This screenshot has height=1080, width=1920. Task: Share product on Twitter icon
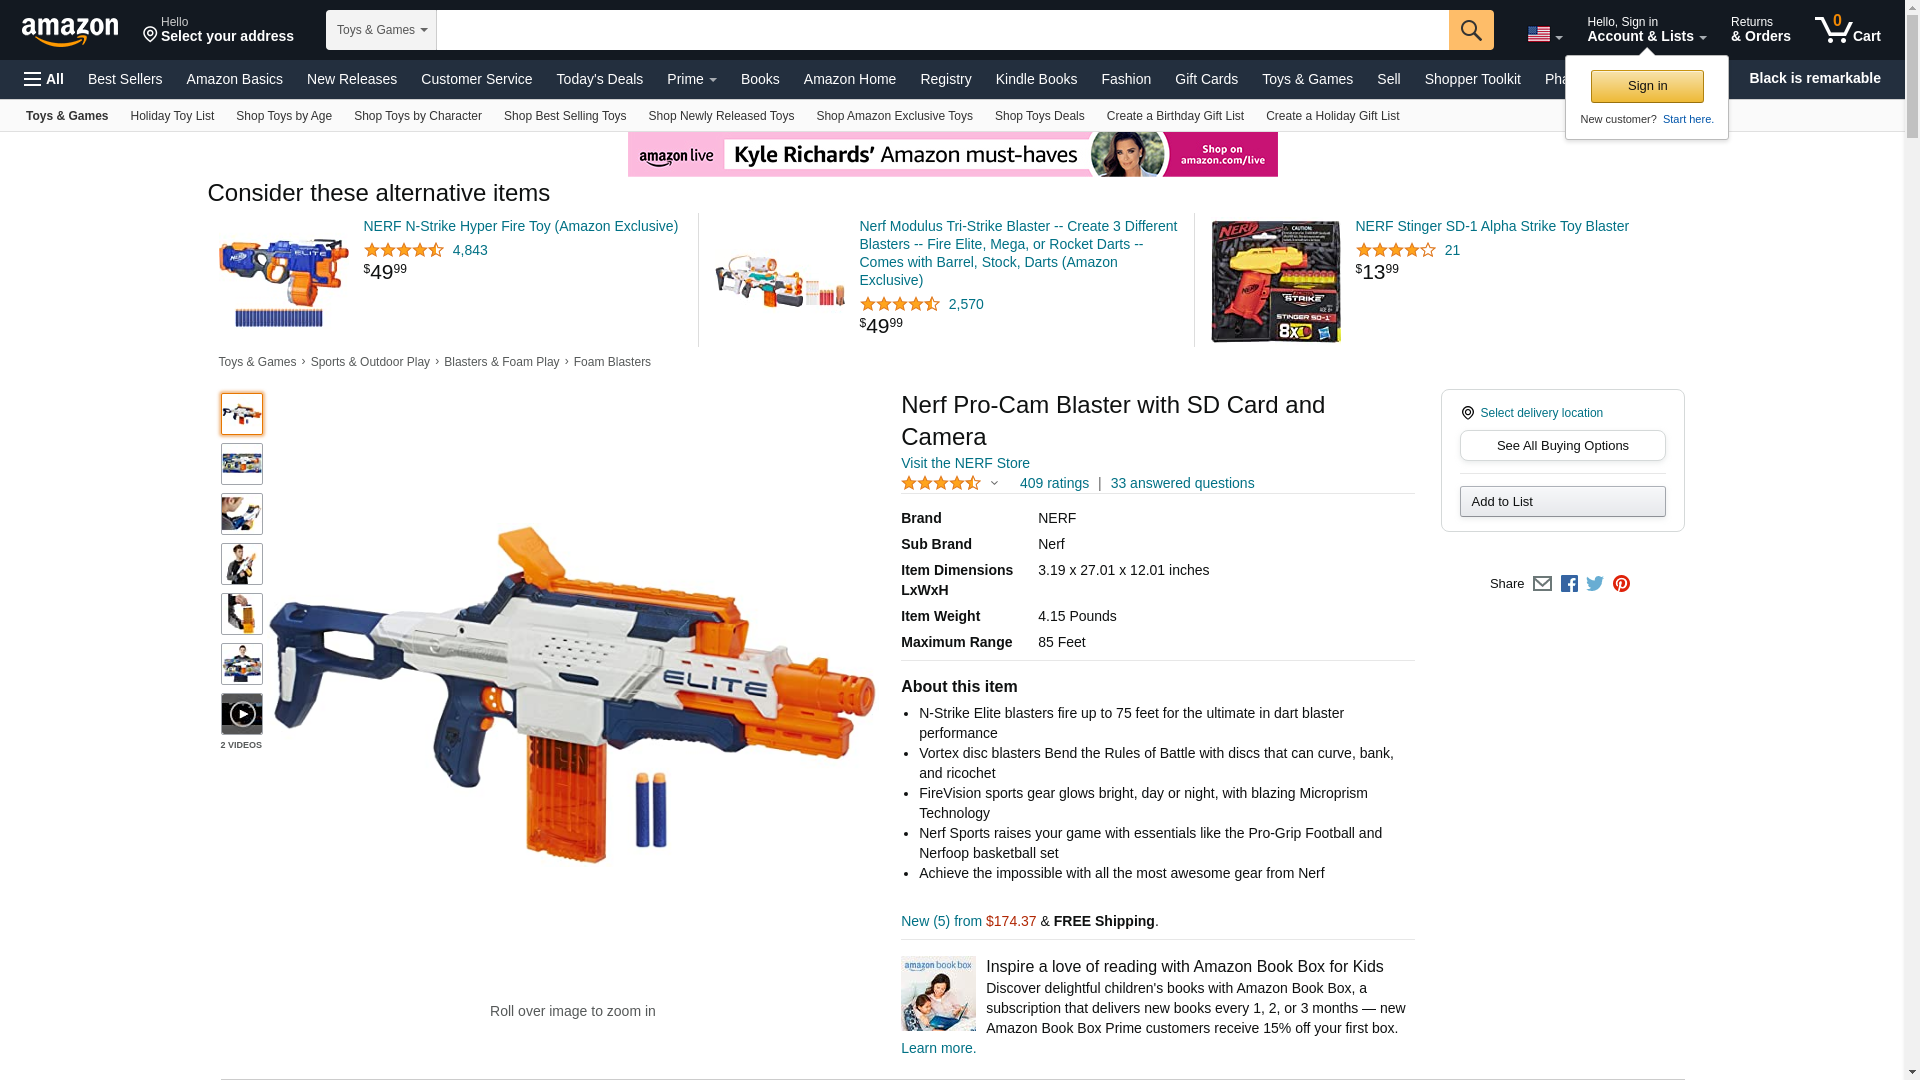(1595, 584)
